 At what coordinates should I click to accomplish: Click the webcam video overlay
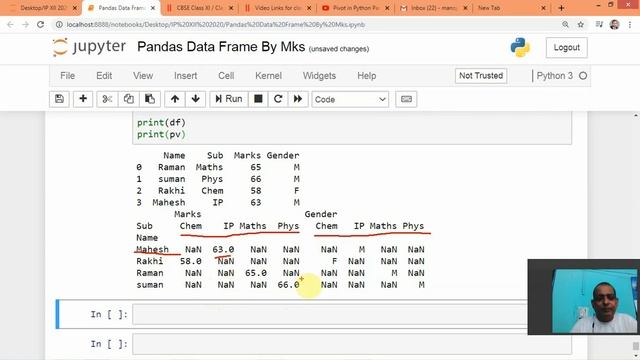(x=584, y=297)
